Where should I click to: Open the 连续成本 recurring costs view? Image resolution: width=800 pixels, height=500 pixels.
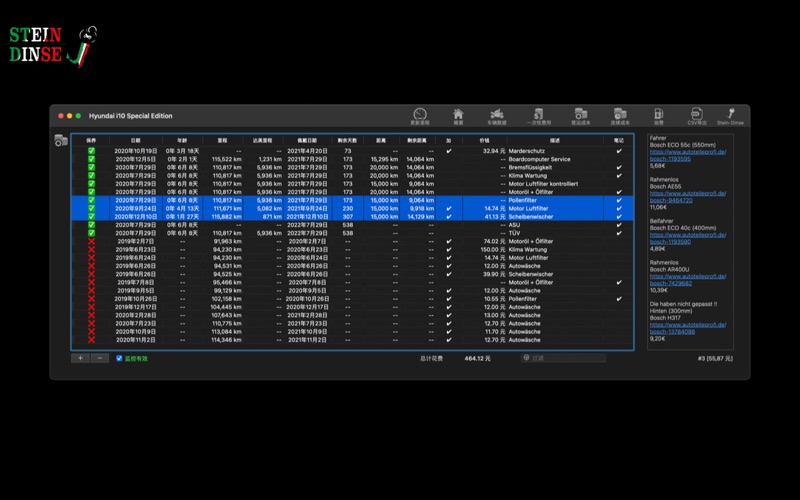click(x=620, y=116)
